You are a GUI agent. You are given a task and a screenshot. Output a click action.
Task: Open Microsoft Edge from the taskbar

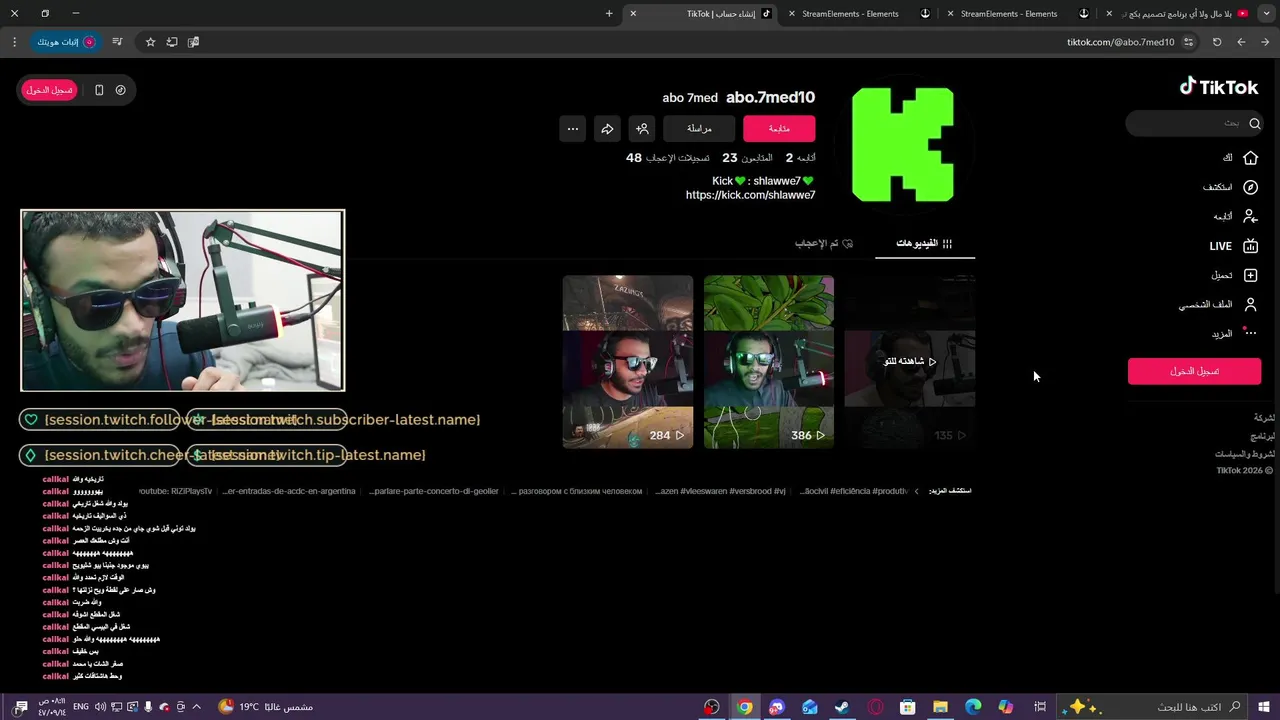click(973, 707)
